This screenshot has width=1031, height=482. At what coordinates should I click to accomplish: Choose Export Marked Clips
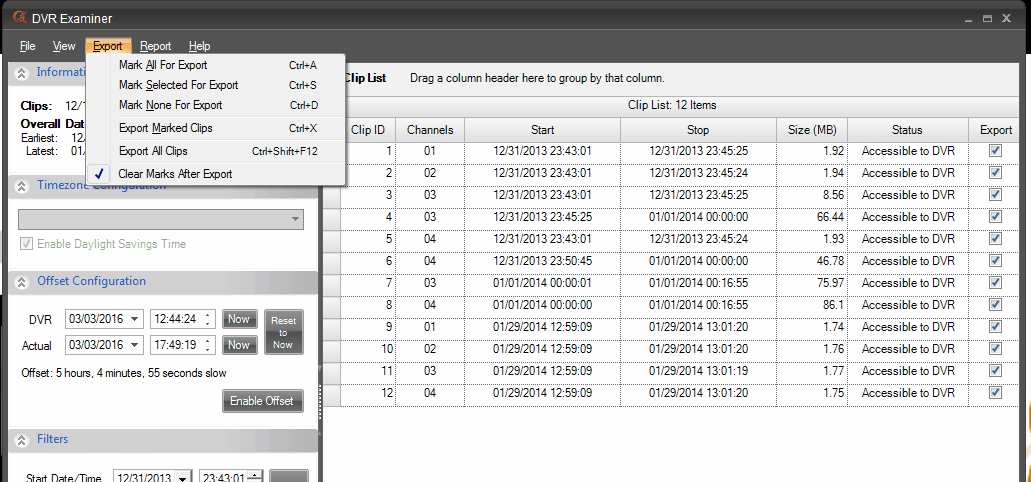(x=216, y=128)
